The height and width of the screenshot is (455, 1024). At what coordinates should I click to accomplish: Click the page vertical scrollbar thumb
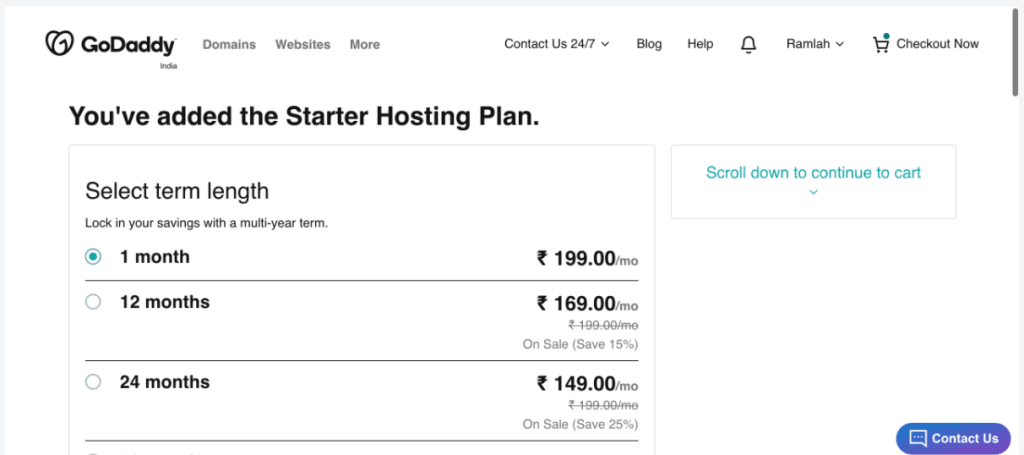tap(1016, 51)
